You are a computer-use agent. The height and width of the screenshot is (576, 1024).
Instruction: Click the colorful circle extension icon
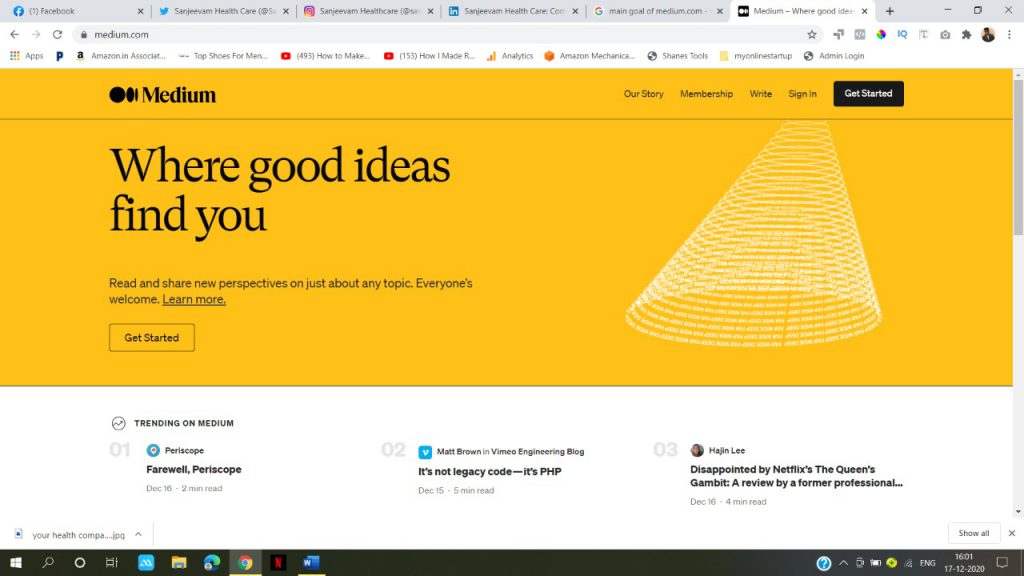[881, 35]
